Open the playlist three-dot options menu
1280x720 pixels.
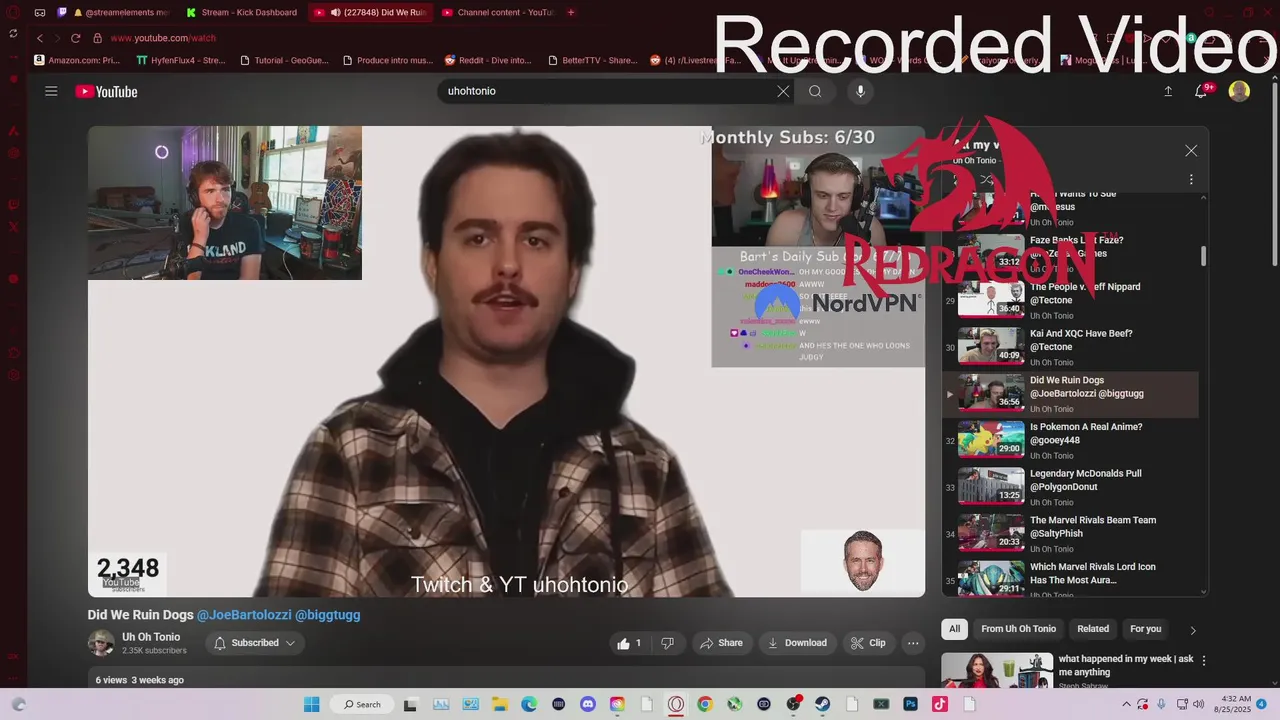(1191, 180)
